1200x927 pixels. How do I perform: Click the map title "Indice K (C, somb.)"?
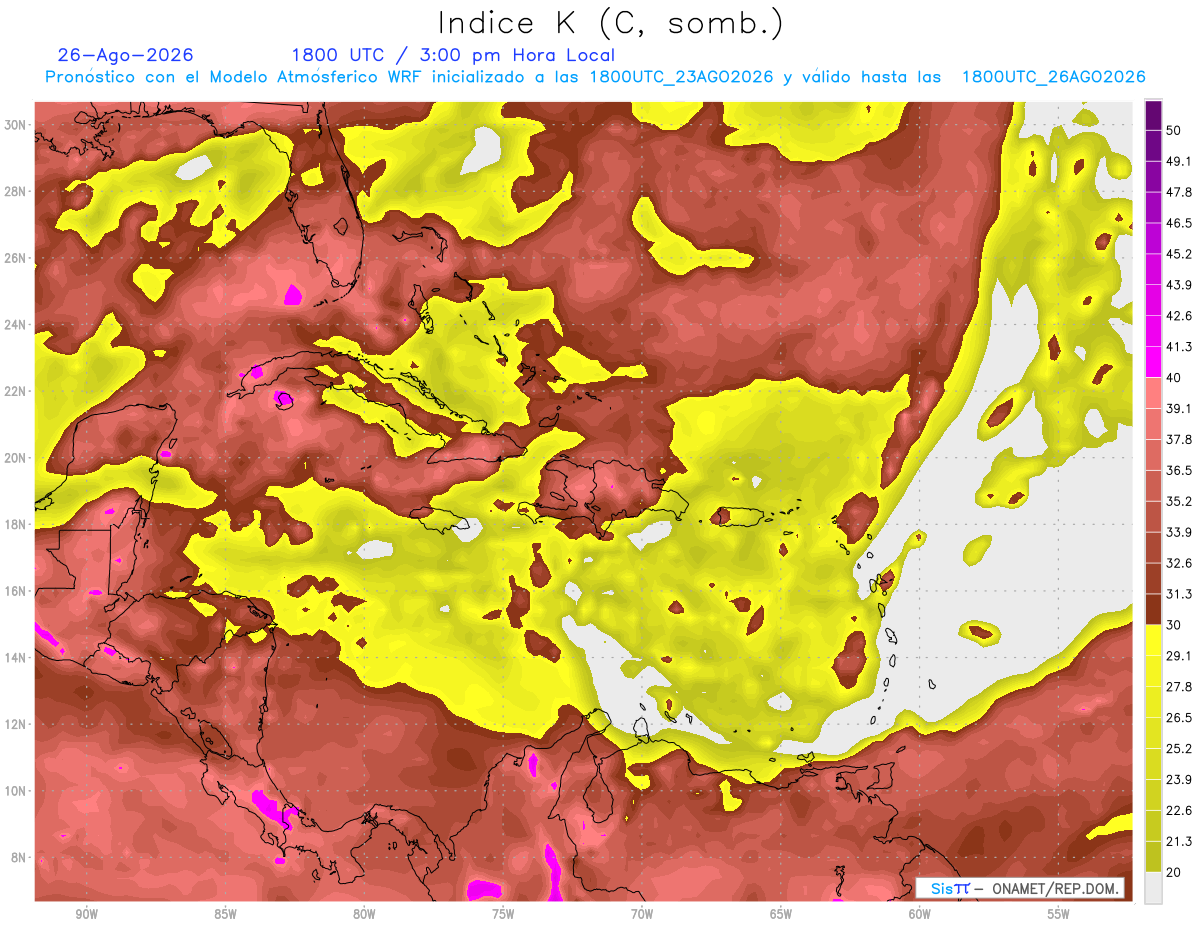610,23
